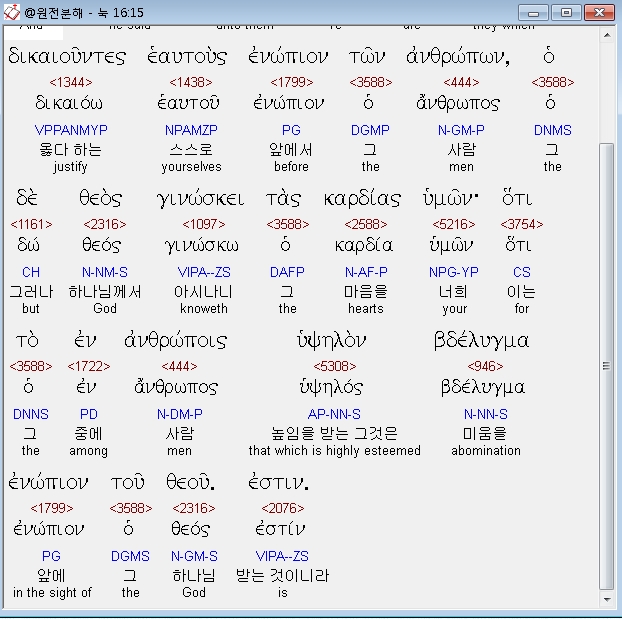Click Strong's number <3754>
The width and height of the screenshot is (622, 619).
[x=522, y=225]
